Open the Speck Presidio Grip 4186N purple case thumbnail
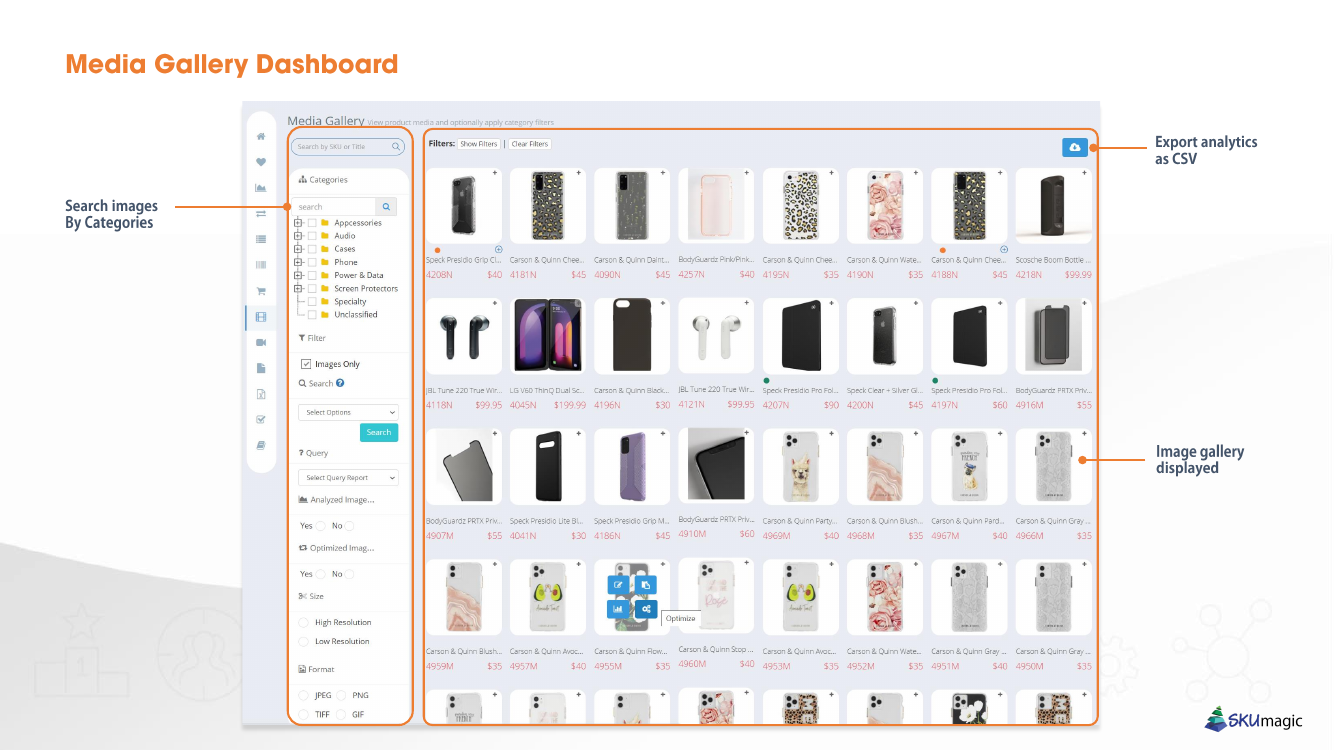Screen dimensions: 1334x750 point(632,466)
